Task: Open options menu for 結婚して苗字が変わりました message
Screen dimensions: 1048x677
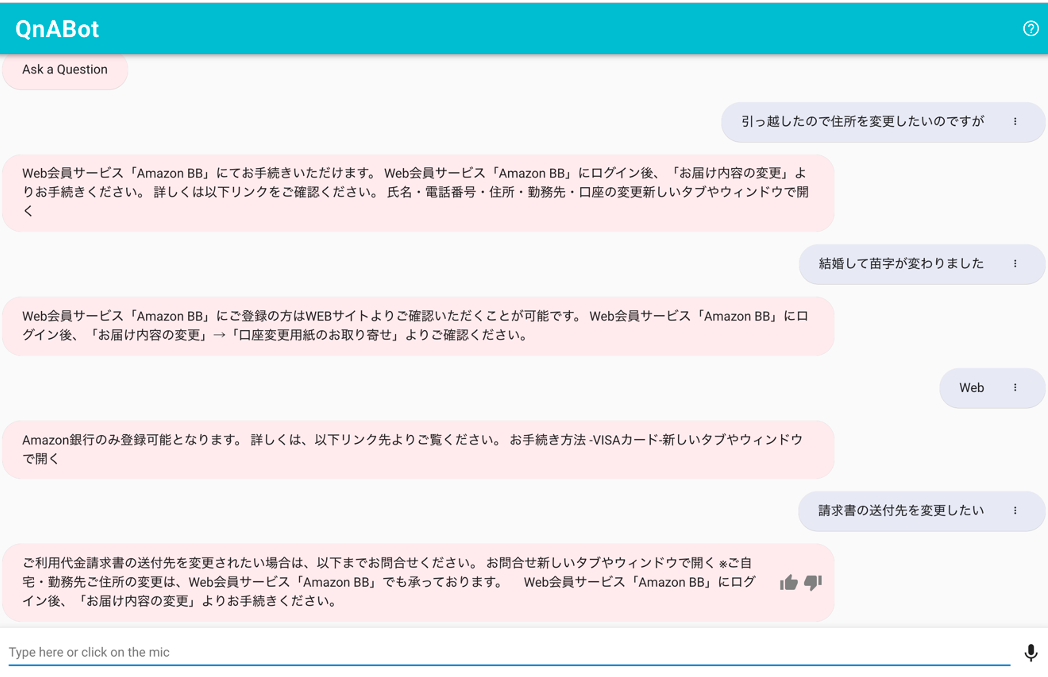Action: coord(1015,264)
